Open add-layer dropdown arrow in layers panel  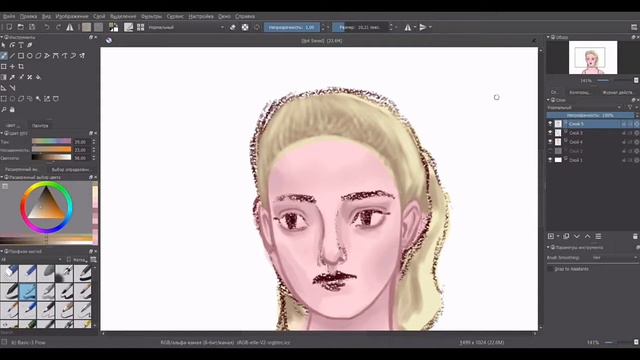point(558,236)
